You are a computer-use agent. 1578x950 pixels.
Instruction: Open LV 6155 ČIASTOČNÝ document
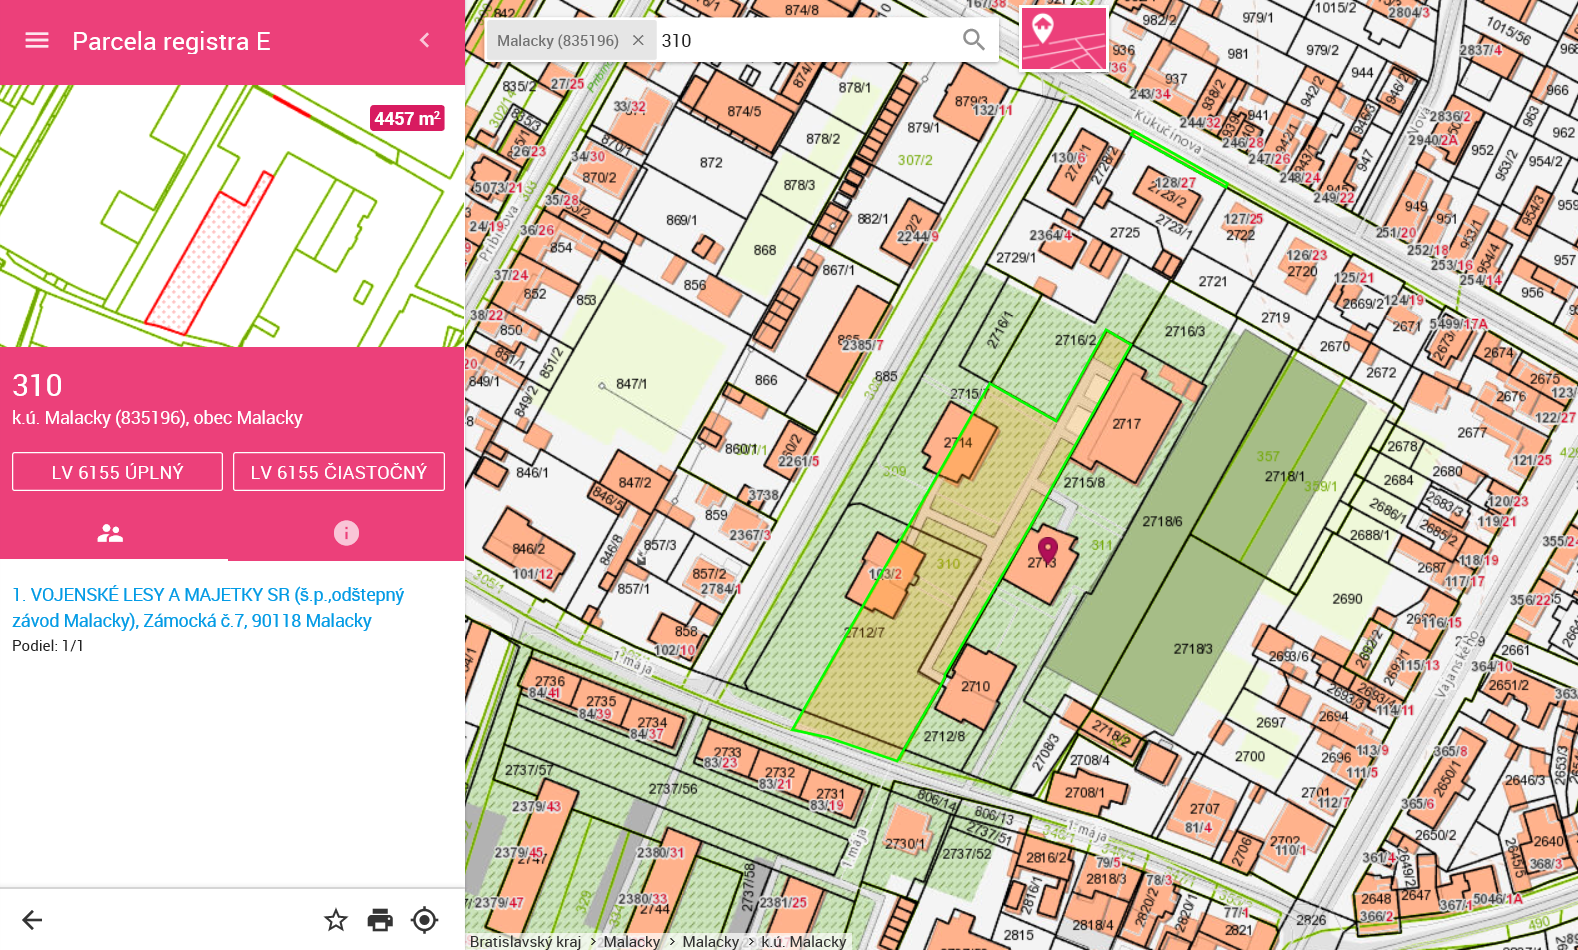pyautogui.click(x=338, y=472)
